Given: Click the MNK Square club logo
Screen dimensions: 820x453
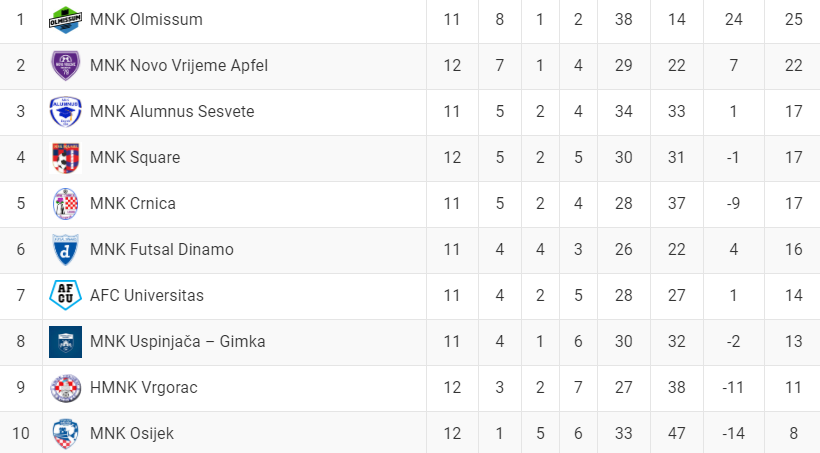Looking at the screenshot, I should click(x=65, y=157).
